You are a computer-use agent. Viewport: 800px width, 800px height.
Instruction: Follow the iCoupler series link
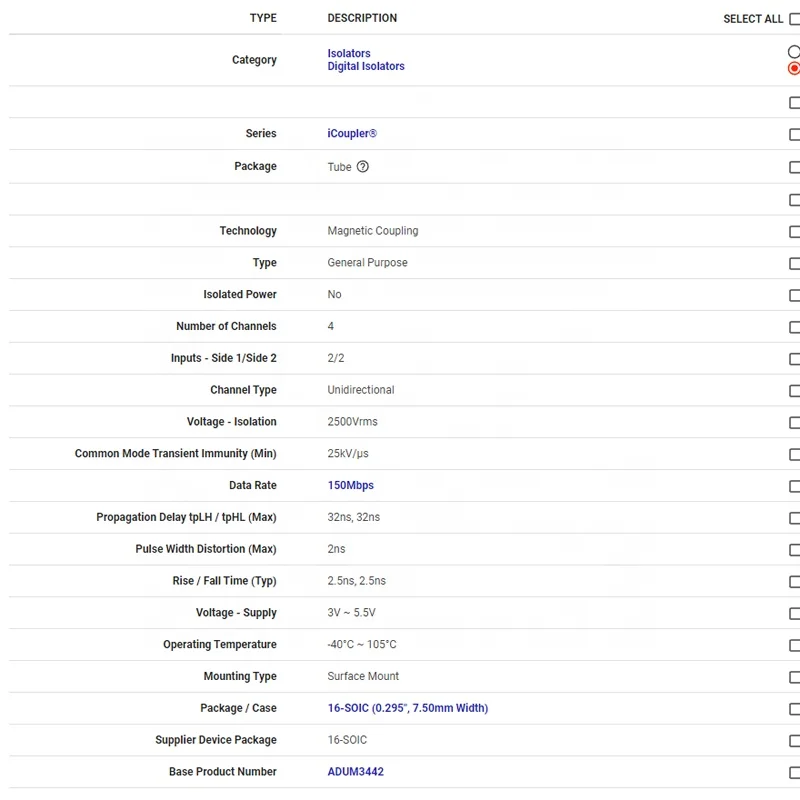[352, 134]
